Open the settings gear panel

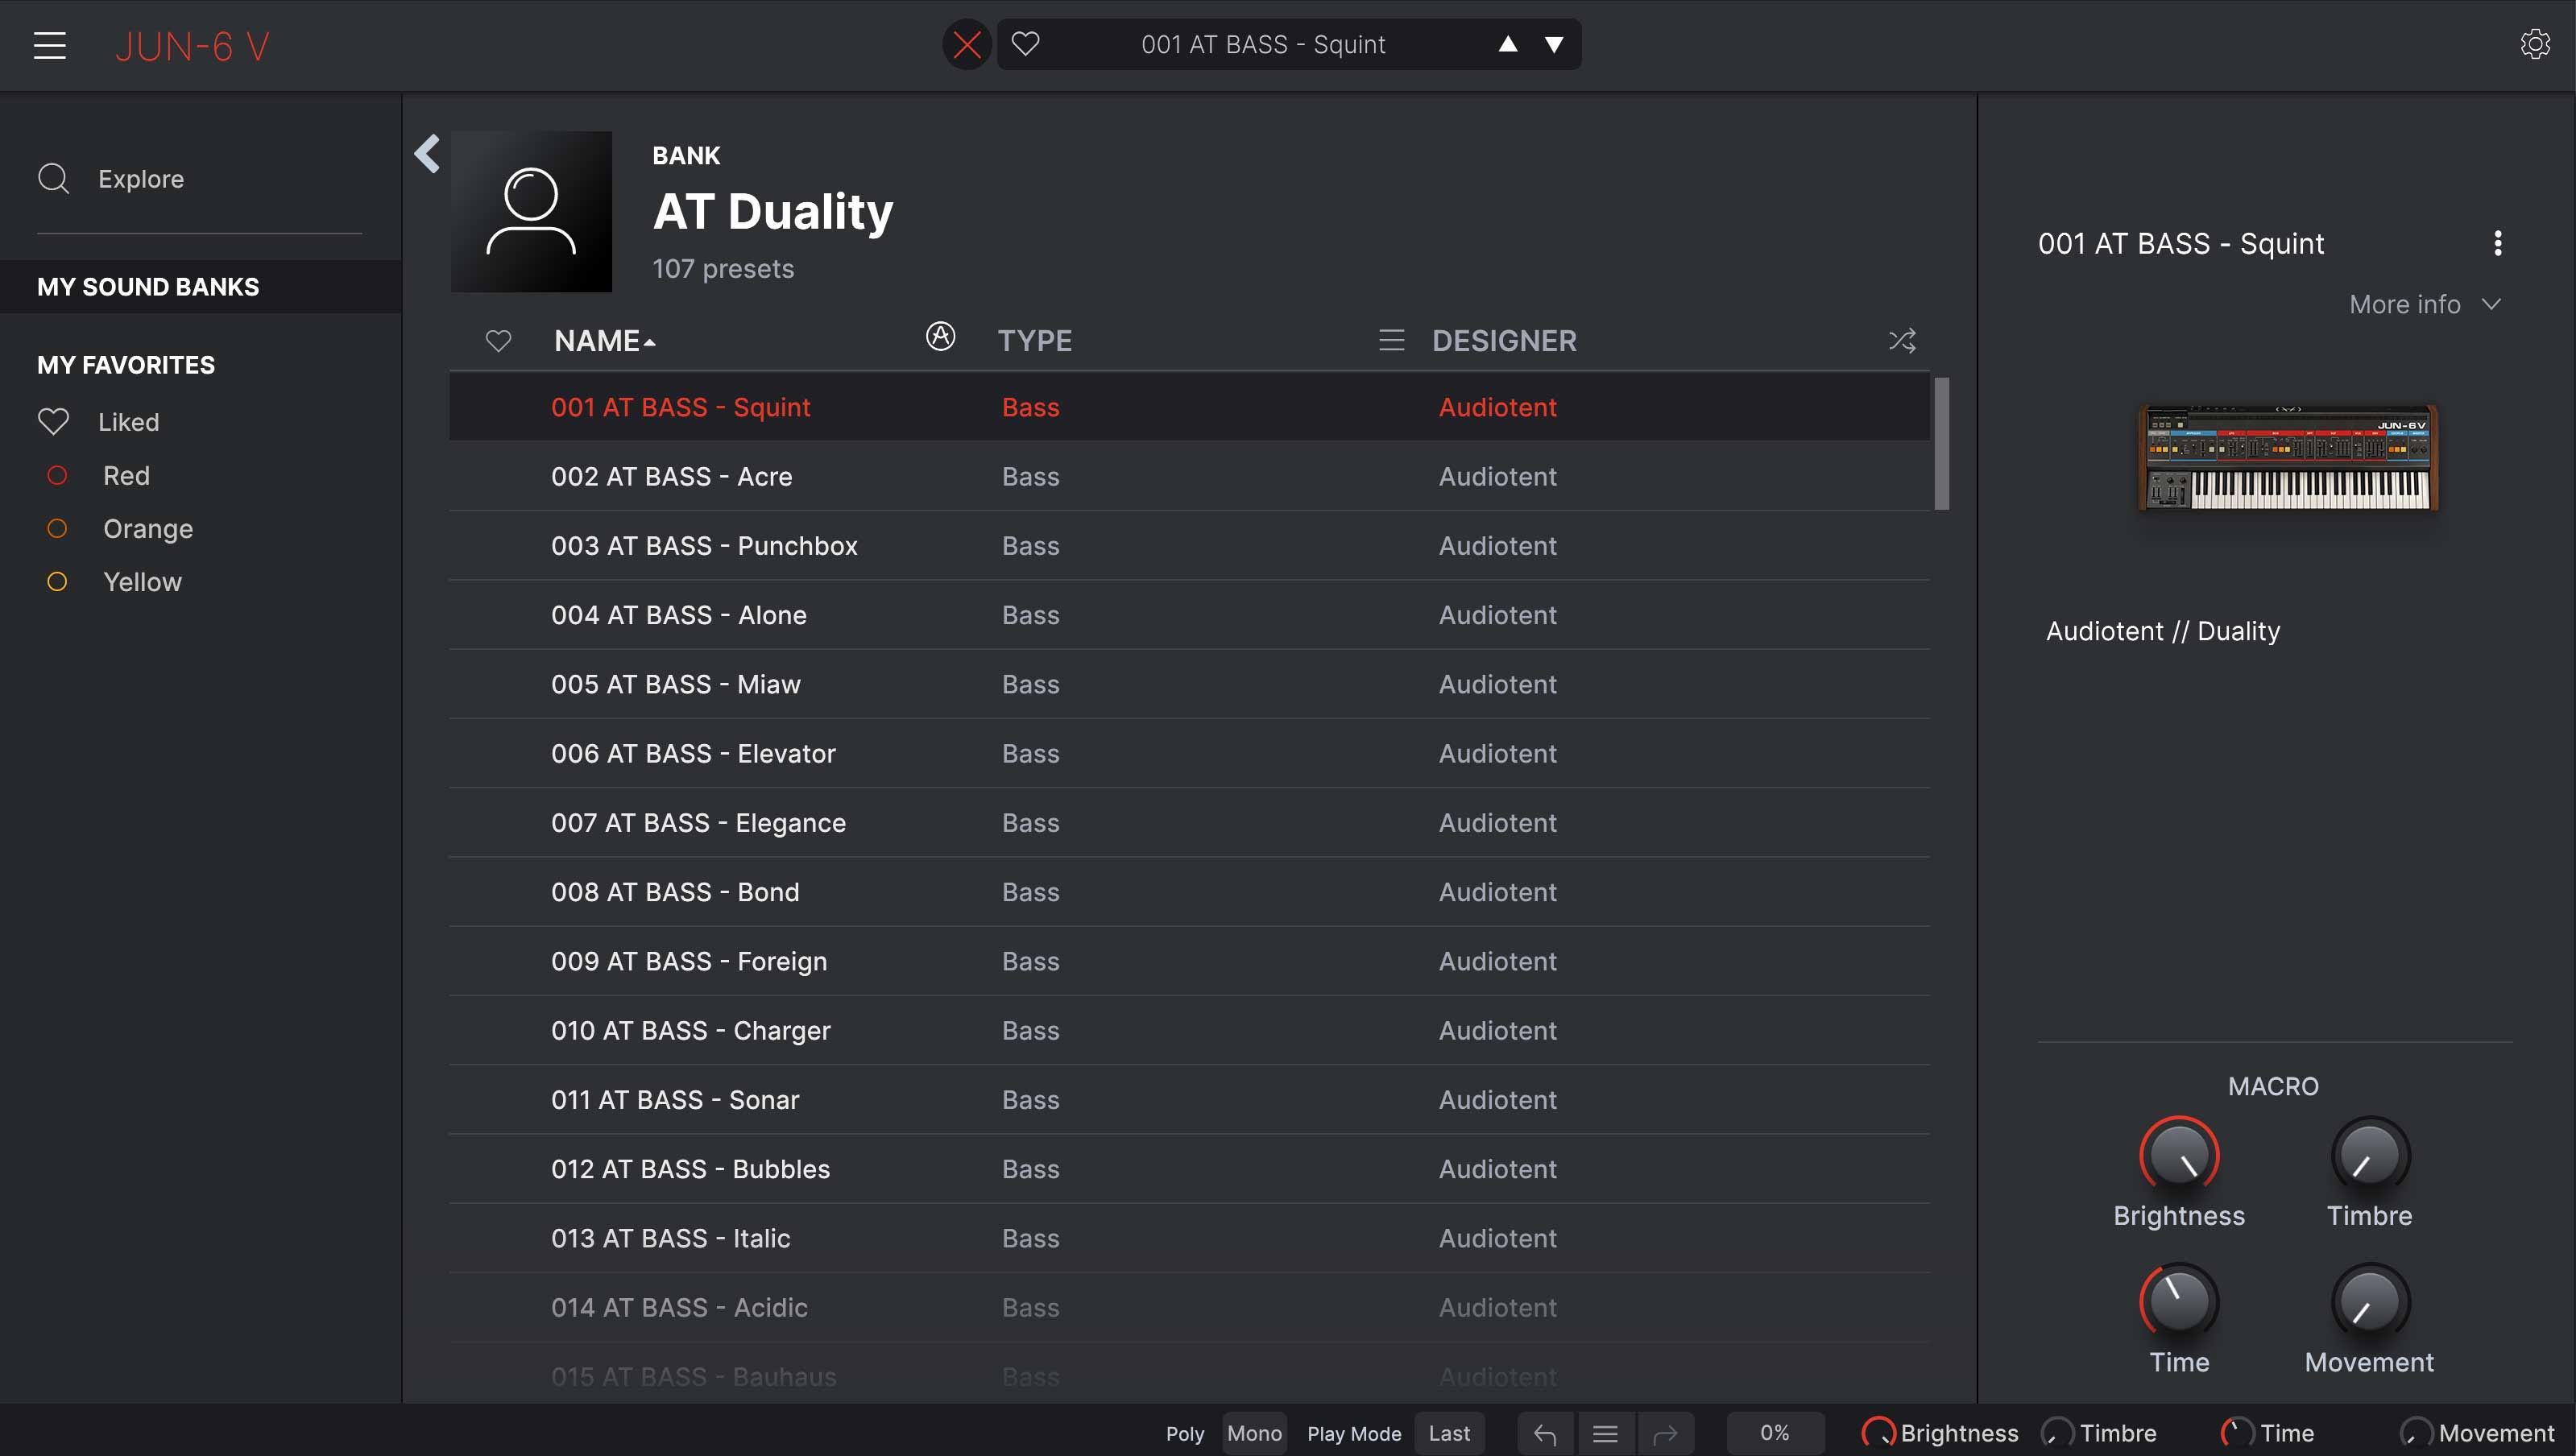point(2534,44)
